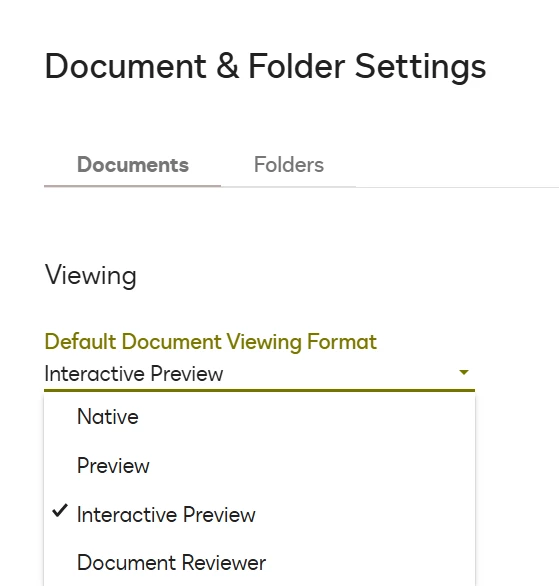Click the Document & Folder Settings page title
This screenshot has height=586, width=559.
[265, 67]
